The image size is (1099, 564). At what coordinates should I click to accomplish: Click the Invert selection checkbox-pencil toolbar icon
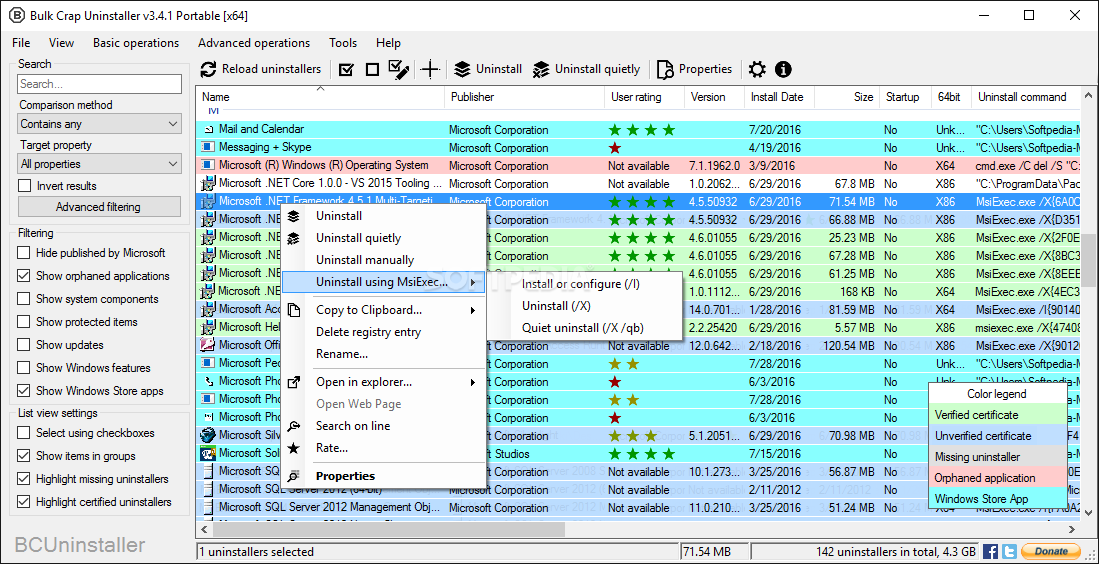[x=399, y=69]
